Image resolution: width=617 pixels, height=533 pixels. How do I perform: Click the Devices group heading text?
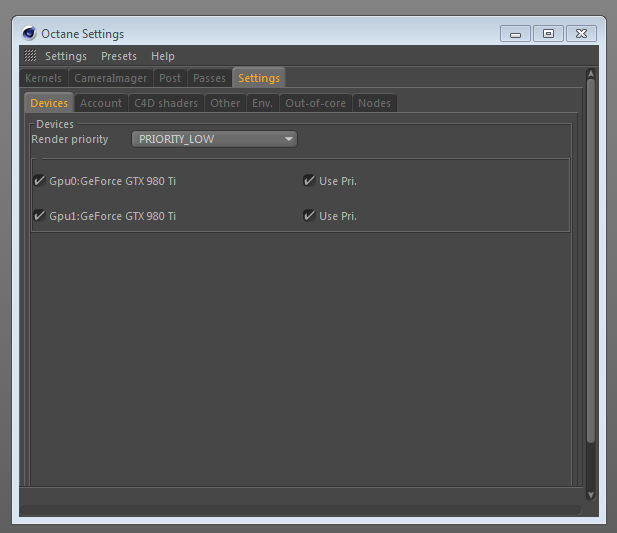click(55, 124)
